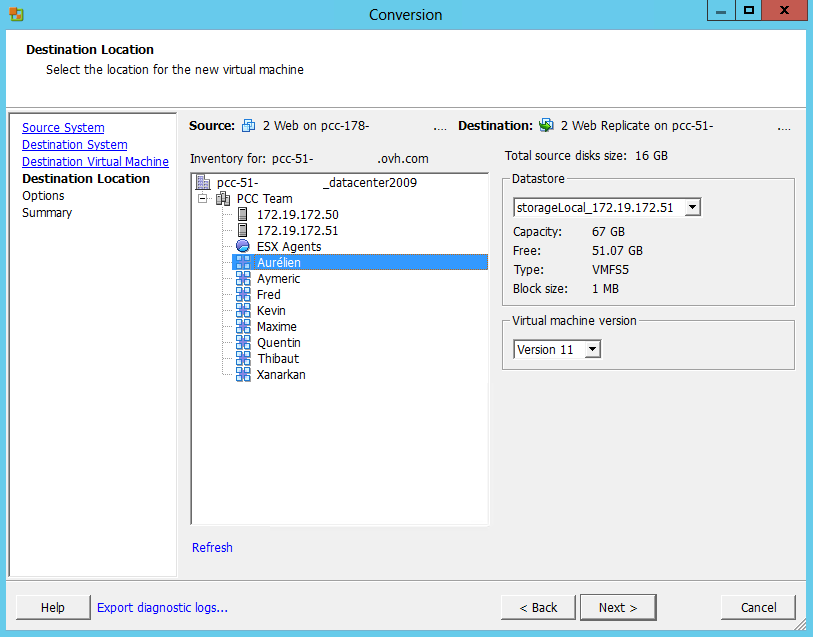Click the ESX Agents resource pool icon
813x637 pixels.
(243, 247)
